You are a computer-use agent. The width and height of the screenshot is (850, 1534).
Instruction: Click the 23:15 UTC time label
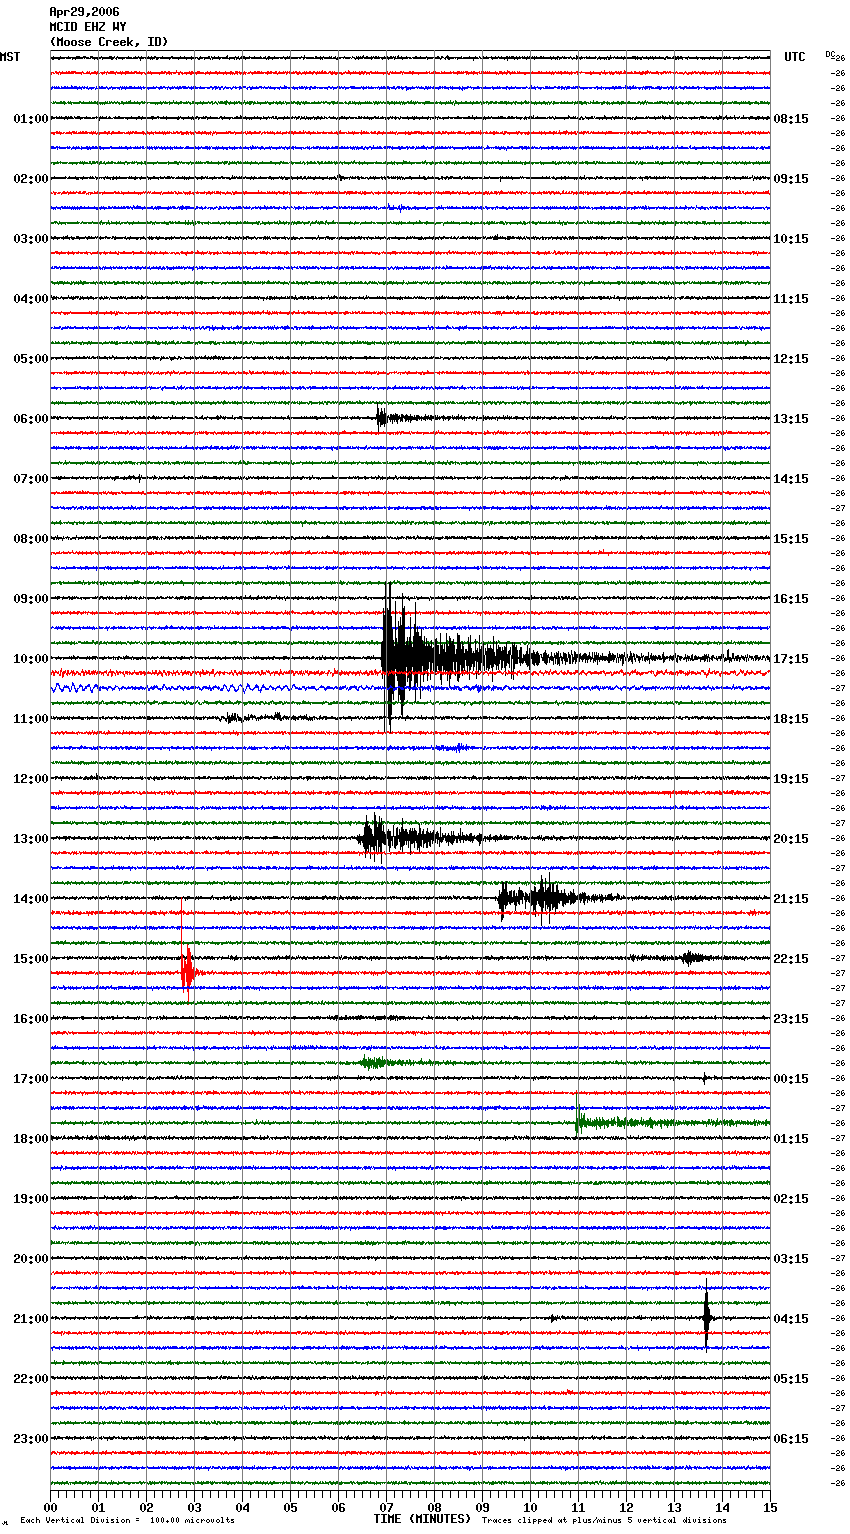[791, 1019]
